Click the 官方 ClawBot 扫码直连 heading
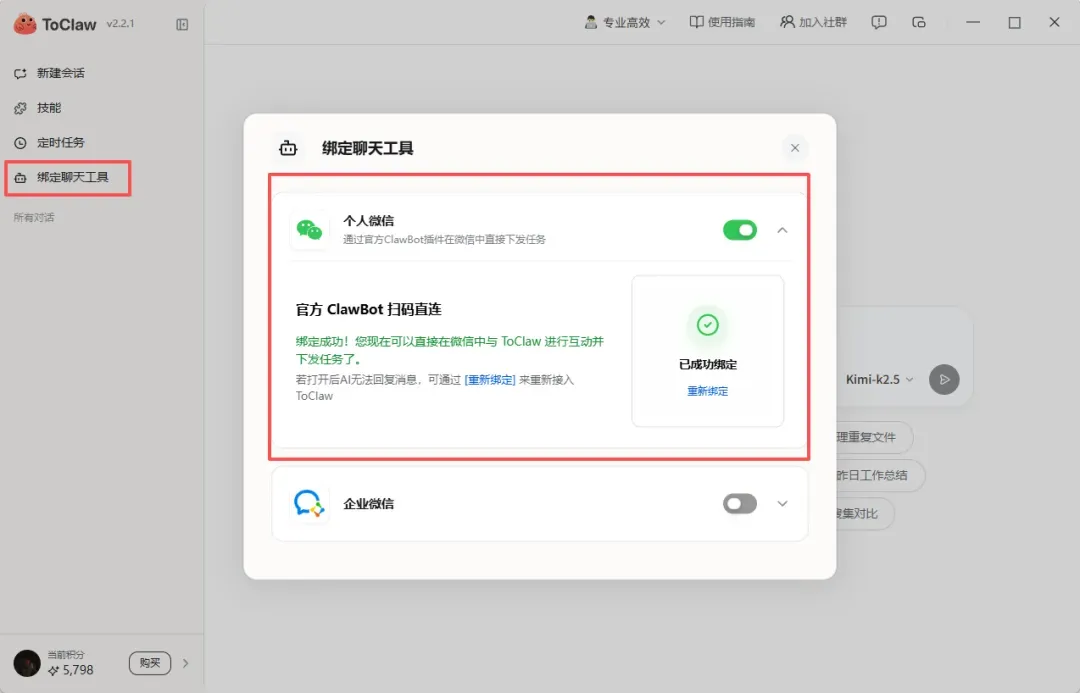The height and width of the screenshot is (693, 1080). pyautogui.click(x=368, y=309)
